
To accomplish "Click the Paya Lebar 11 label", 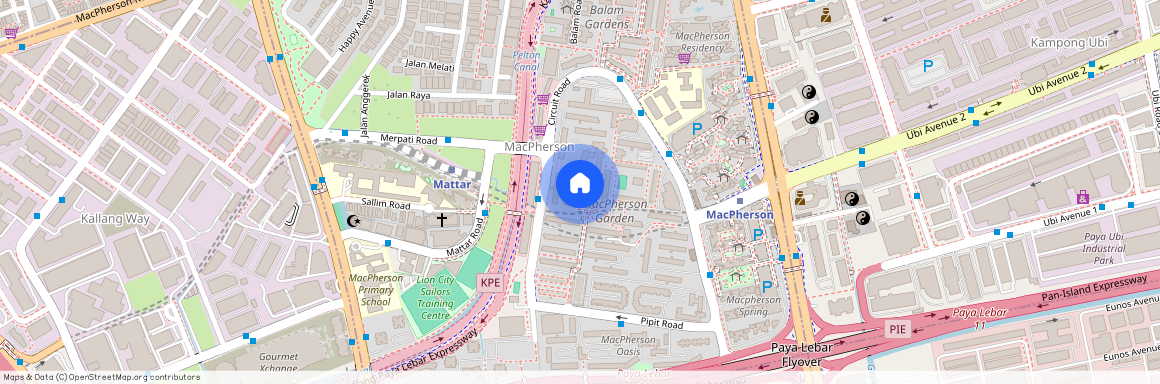I will pos(979,318).
